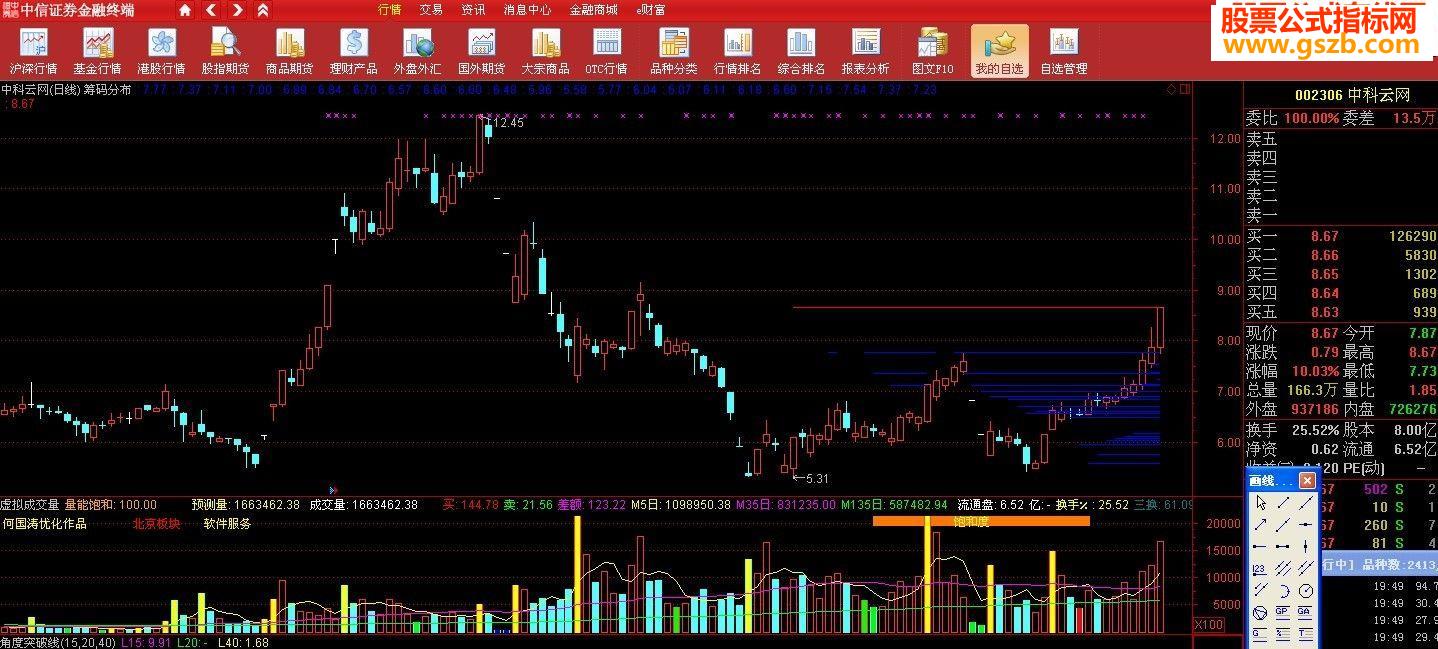Select arrow line tool in 画线 palette
Image resolution: width=1438 pixels, height=649 pixels.
pos(1261,525)
